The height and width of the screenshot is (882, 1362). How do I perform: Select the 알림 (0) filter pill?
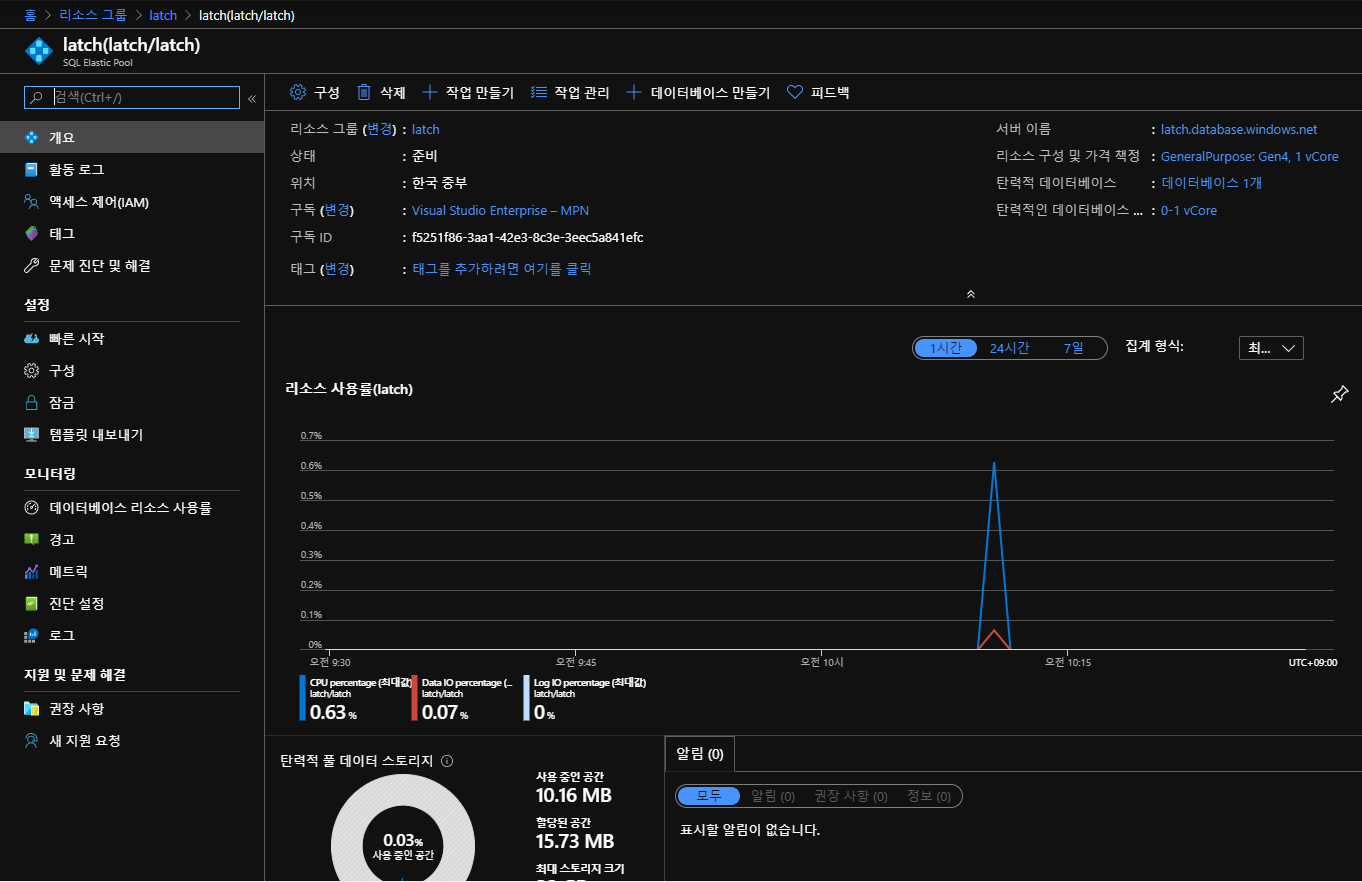[x=773, y=796]
